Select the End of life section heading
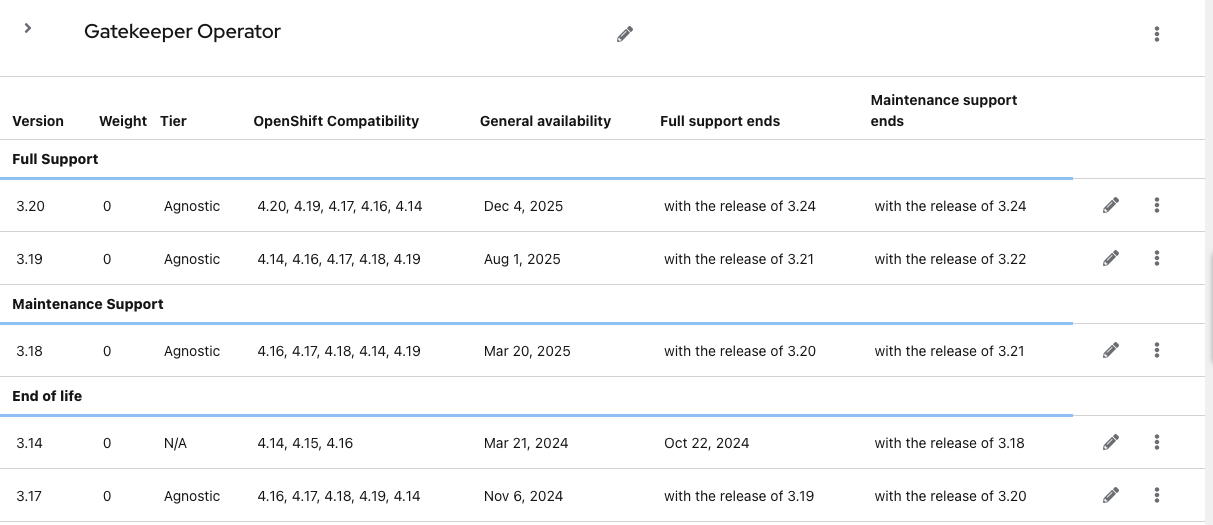Image resolution: width=1213 pixels, height=525 pixels. click(47, 396)
